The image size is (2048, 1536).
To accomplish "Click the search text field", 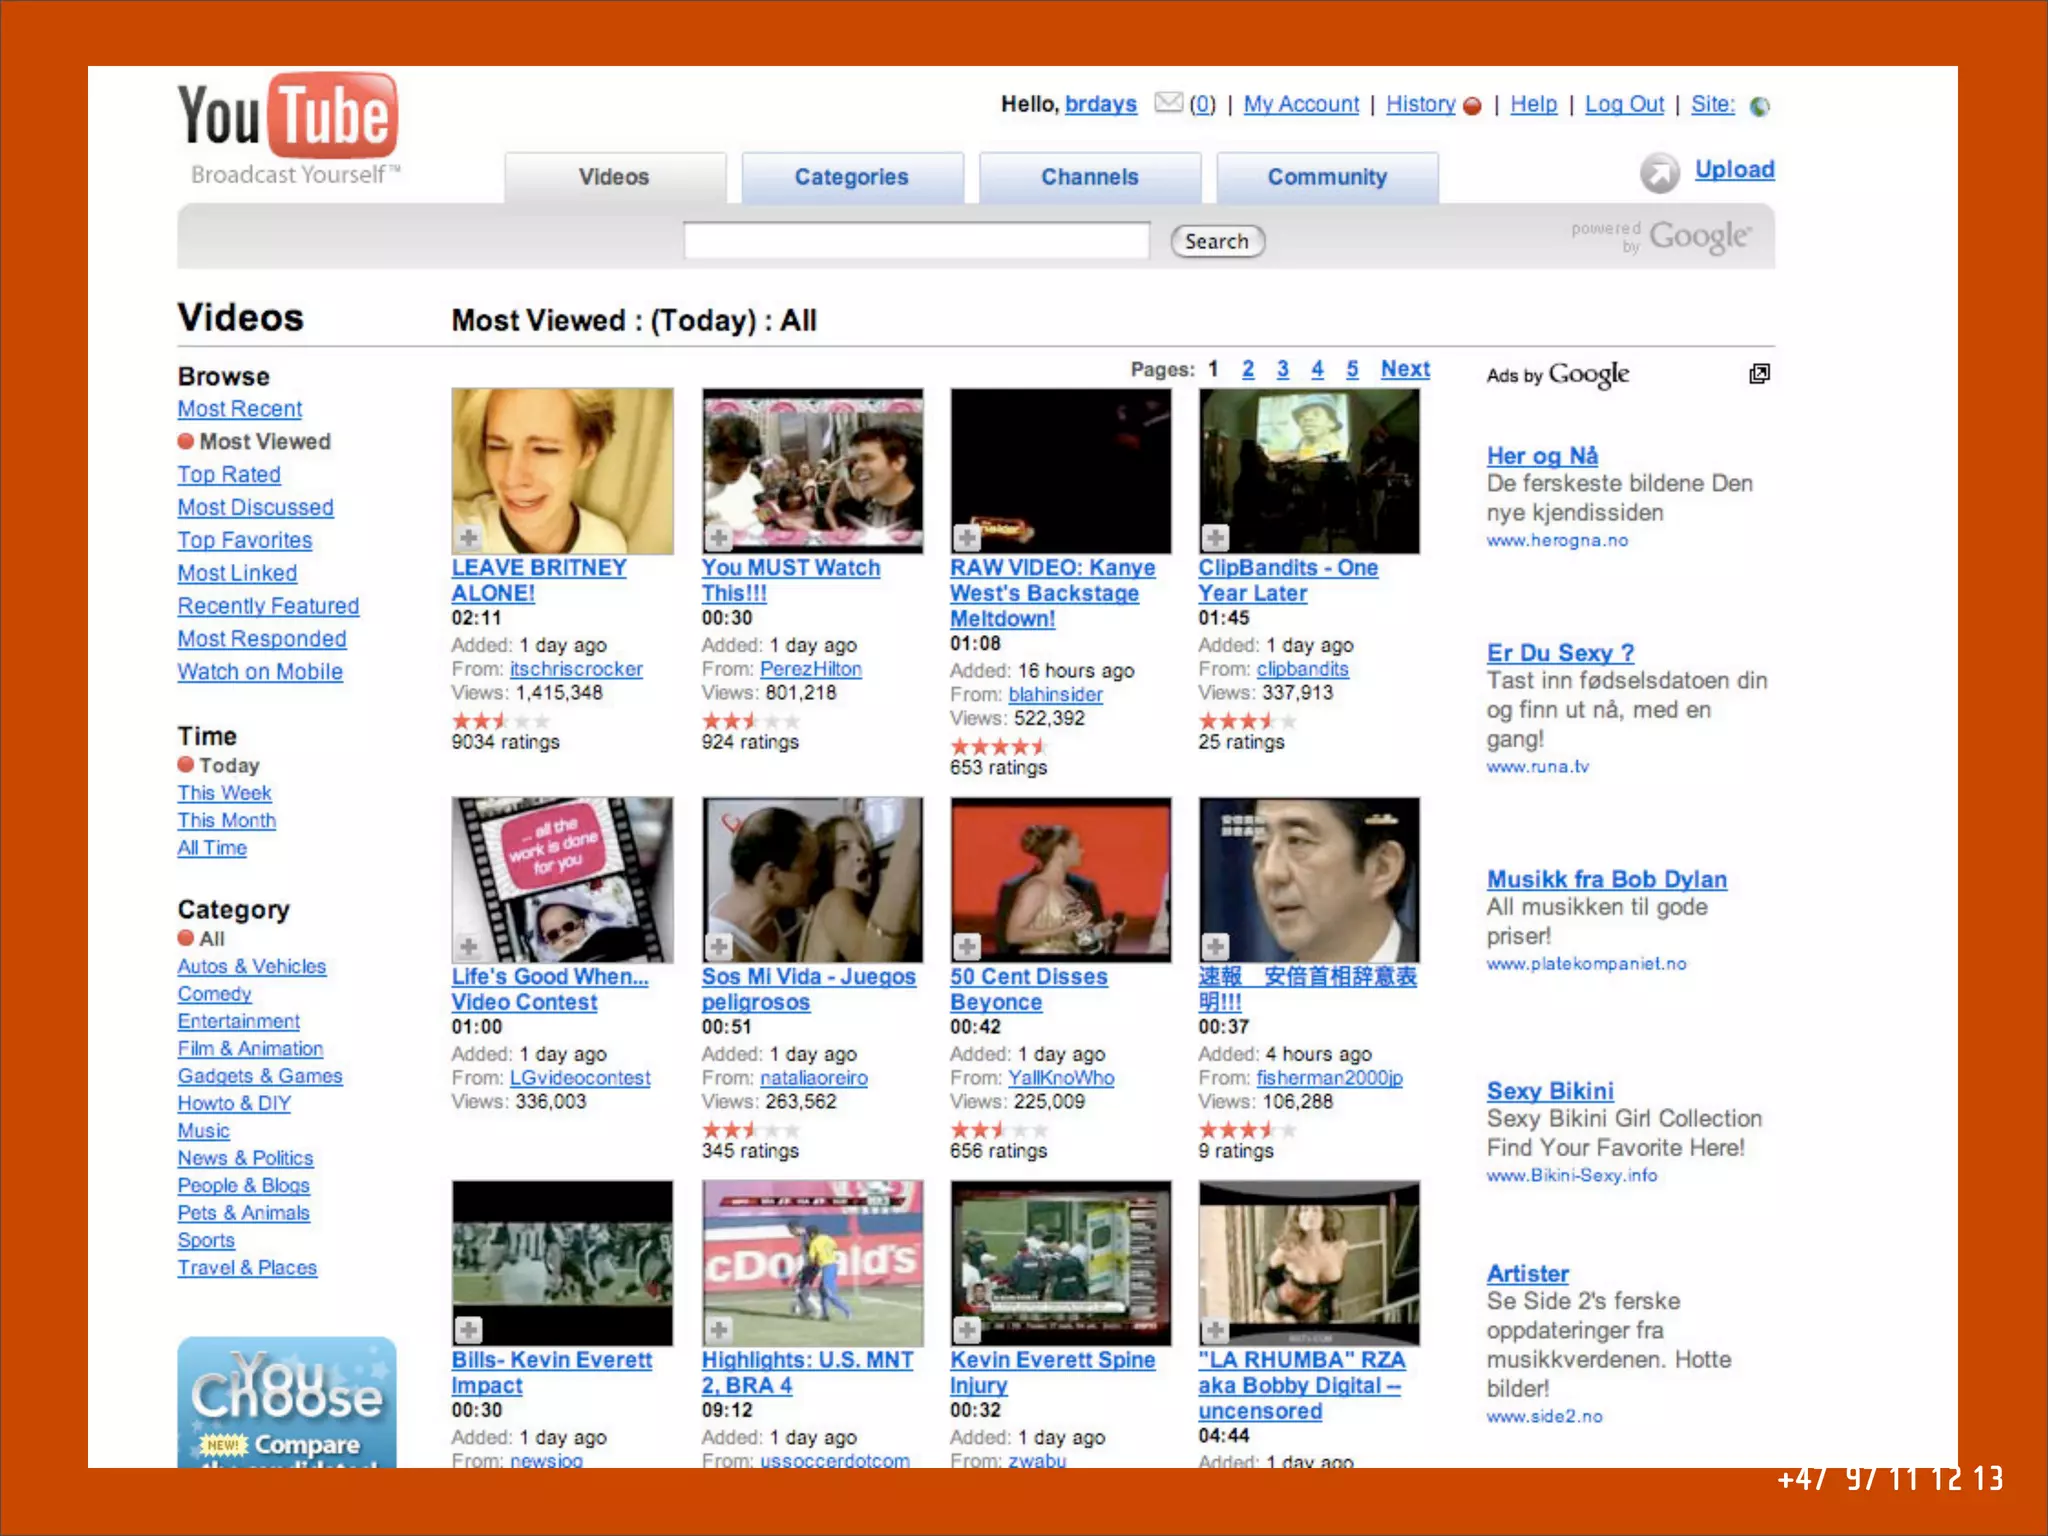I will 916,241.
